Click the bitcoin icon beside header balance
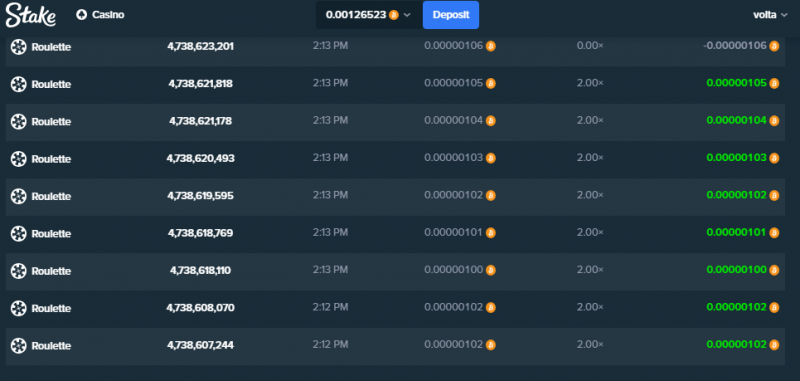 [x=393, y=15]
